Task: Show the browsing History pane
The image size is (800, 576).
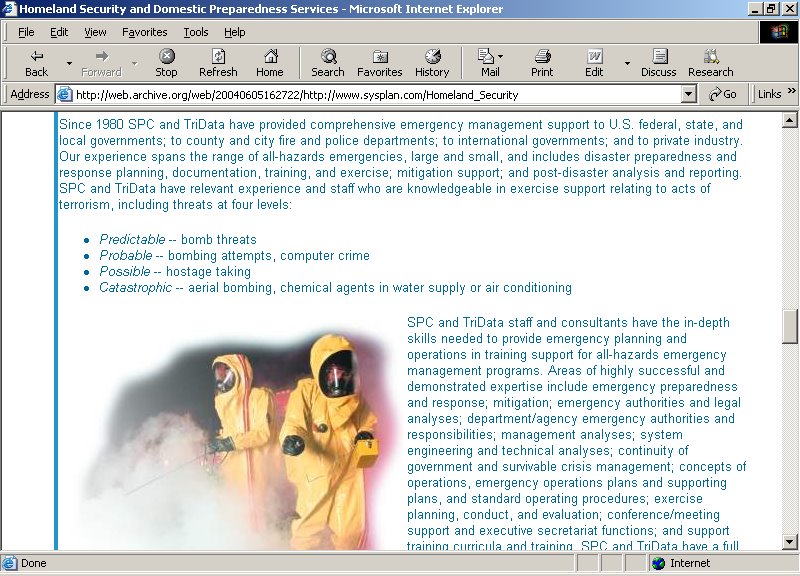Action: click(x=432, y=56)
